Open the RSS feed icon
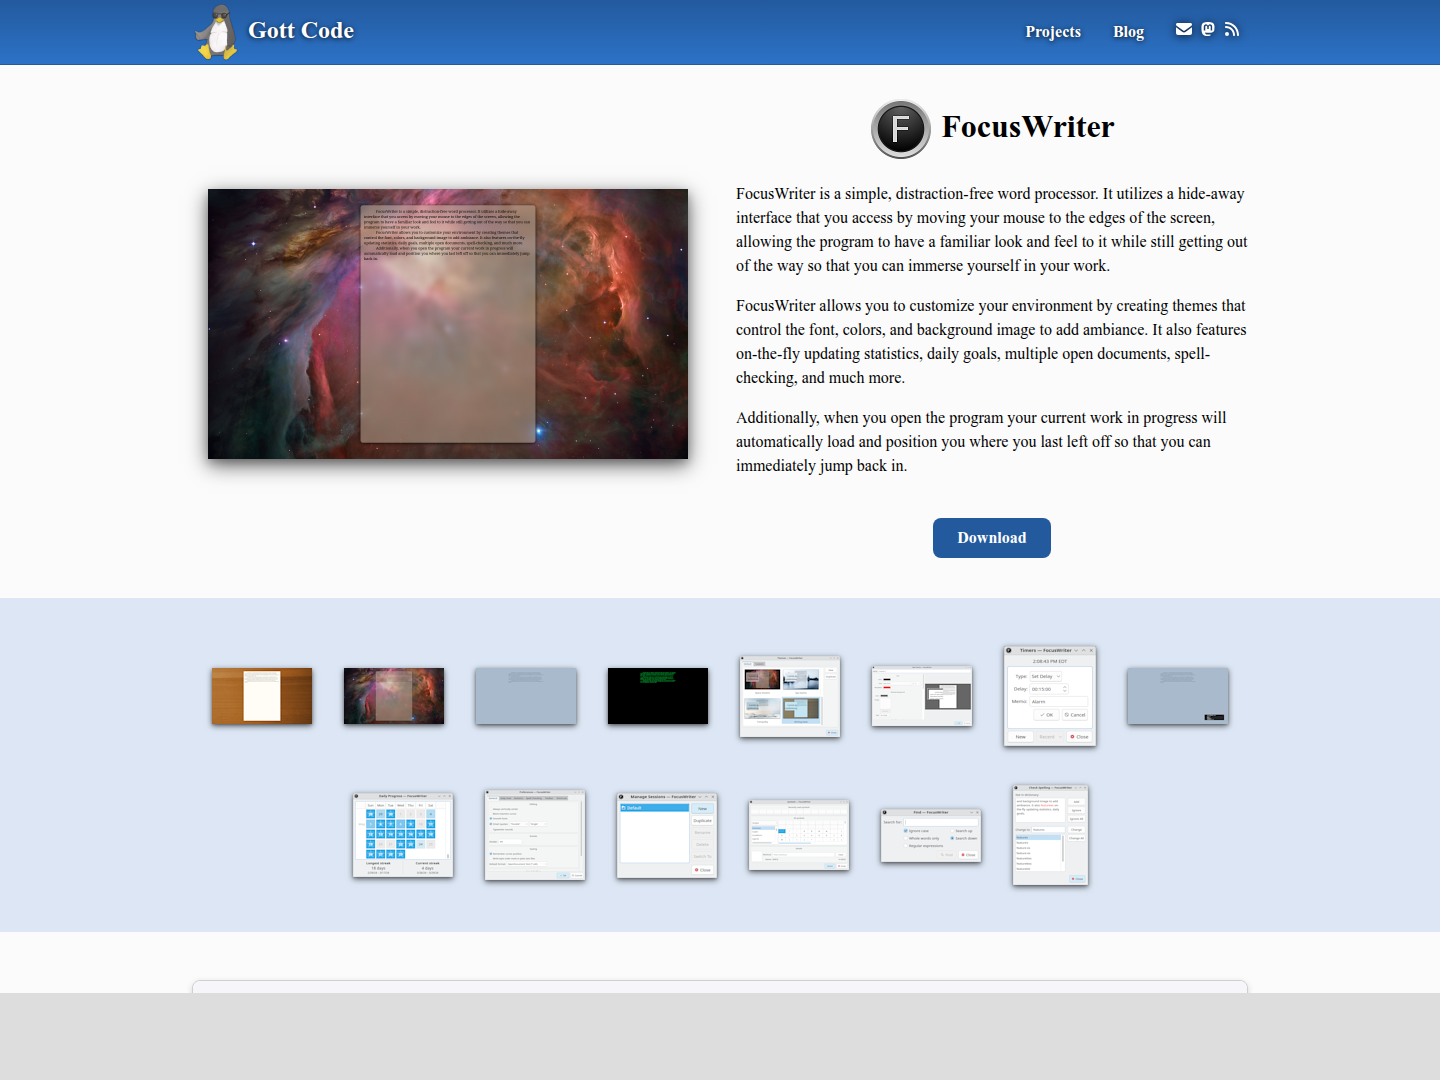Screen dimensions: 1440x1080 tap(1232, 29)
